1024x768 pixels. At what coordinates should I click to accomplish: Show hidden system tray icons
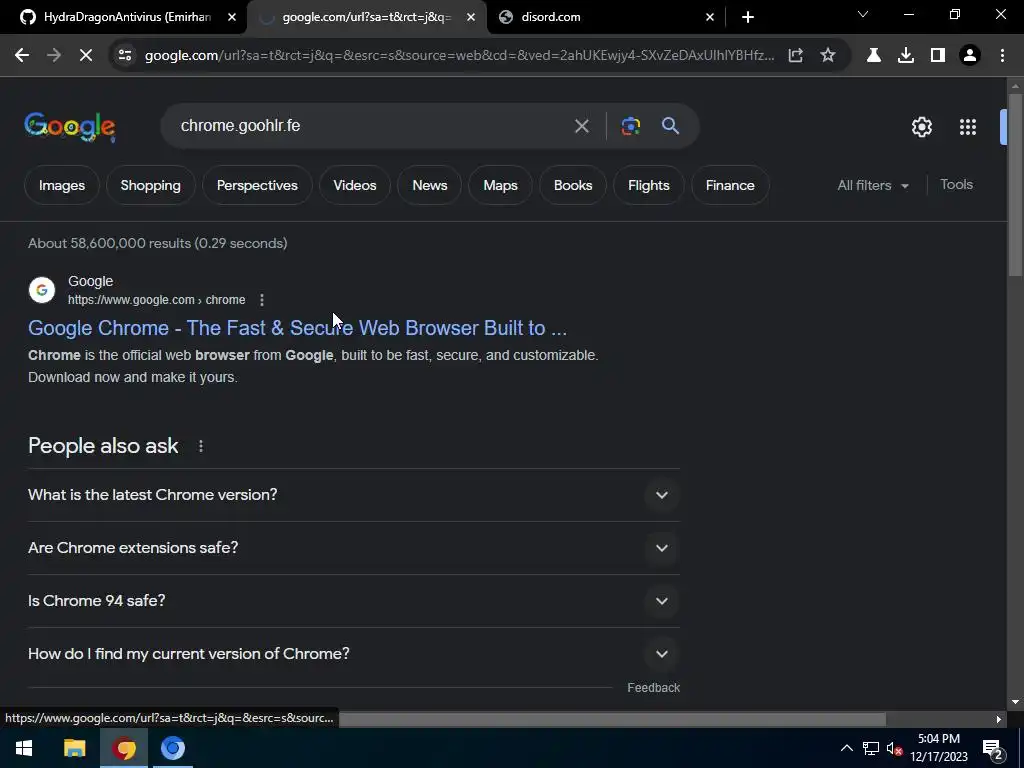pos(846,748)
